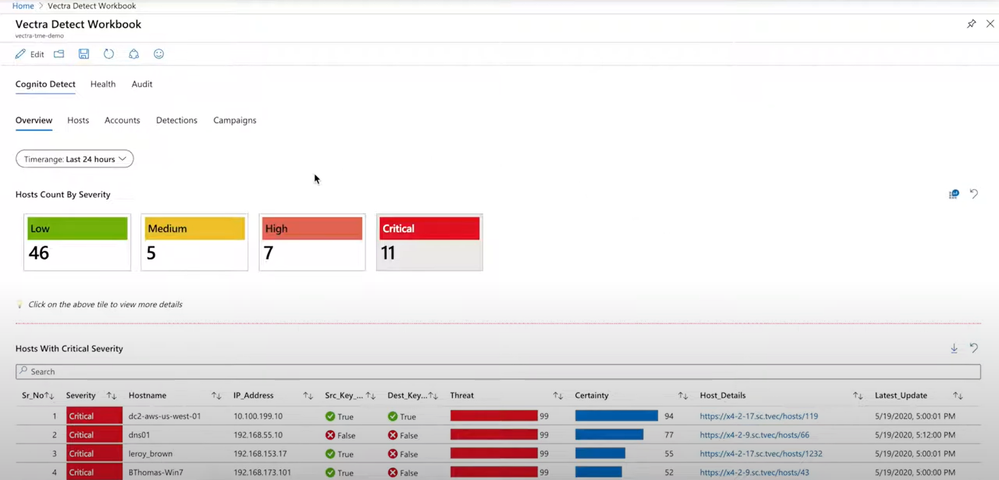Click red Src_Key False icon in dns01 row

[x=330, y=435]
